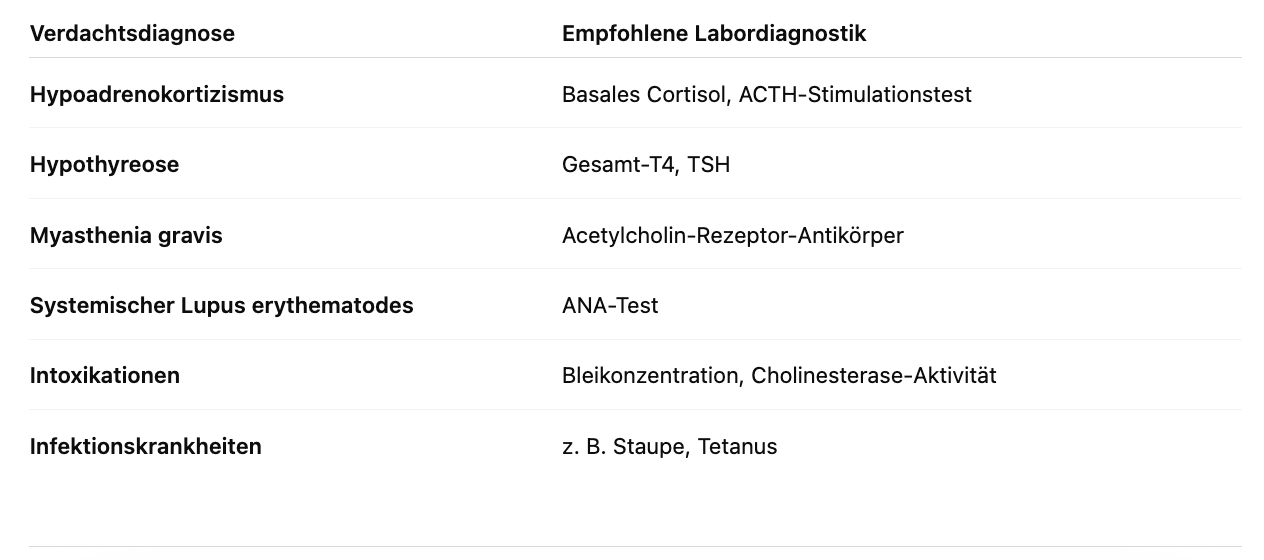Click Systemischer Lupus erythematodes cell
1264x560 pixels.
pyautogui.click(x=221, y=306)
